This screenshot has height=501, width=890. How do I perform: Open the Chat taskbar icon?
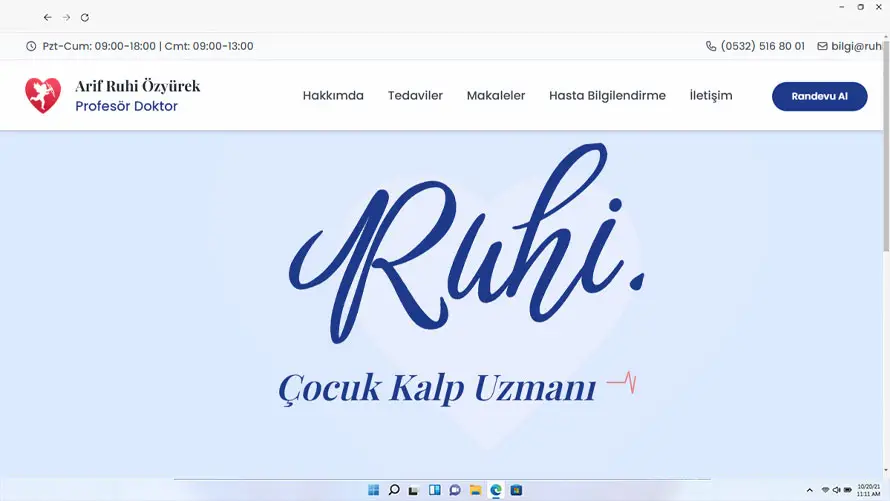point(455,490)
